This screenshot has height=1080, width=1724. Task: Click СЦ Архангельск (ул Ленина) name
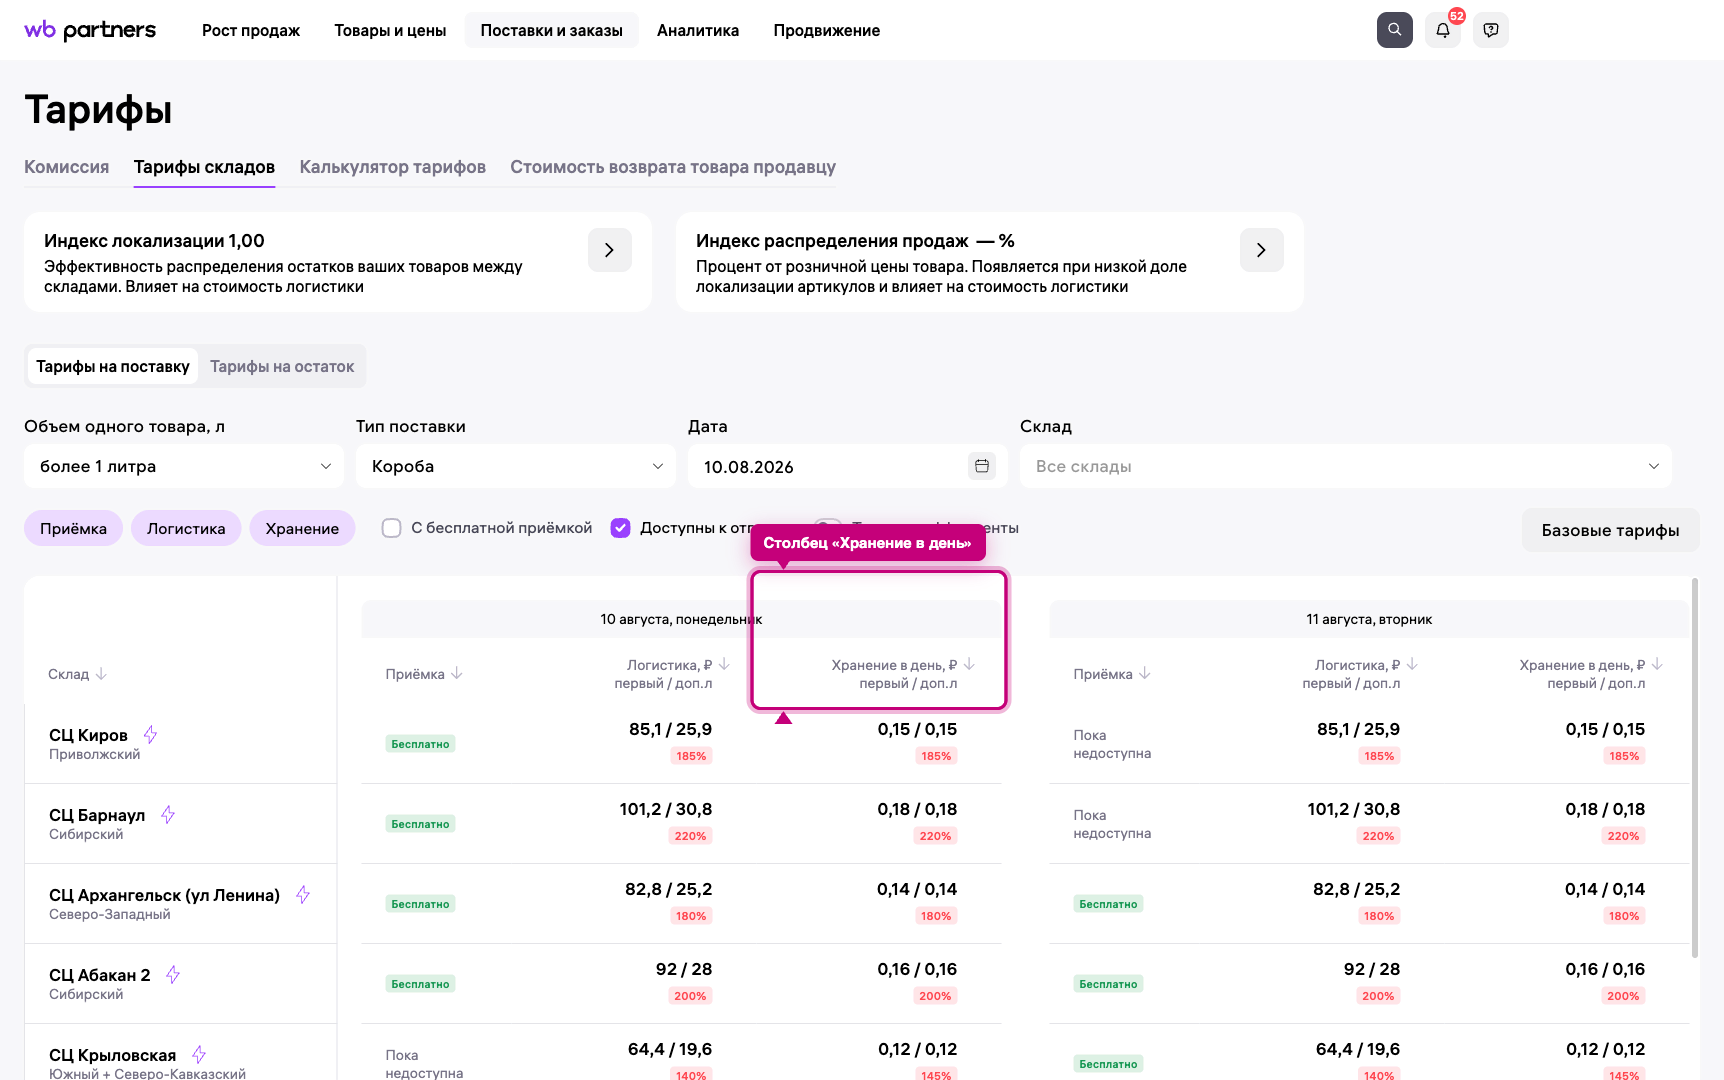(164, 895)
